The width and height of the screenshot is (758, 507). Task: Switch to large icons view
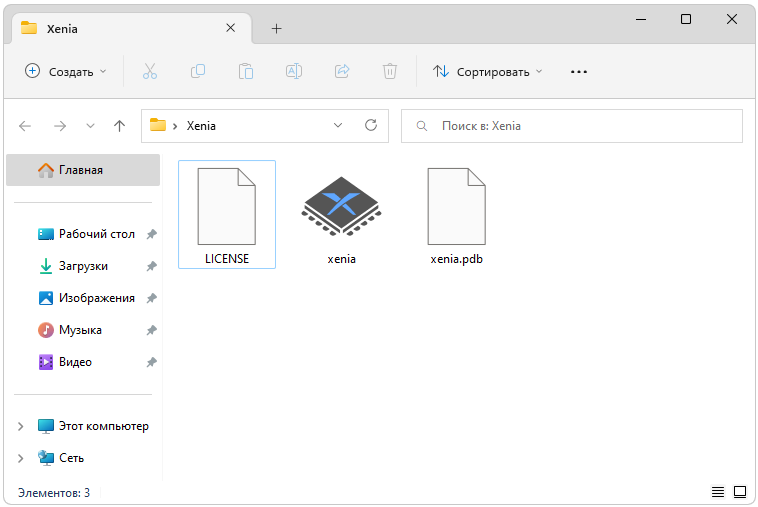(740, 493)
